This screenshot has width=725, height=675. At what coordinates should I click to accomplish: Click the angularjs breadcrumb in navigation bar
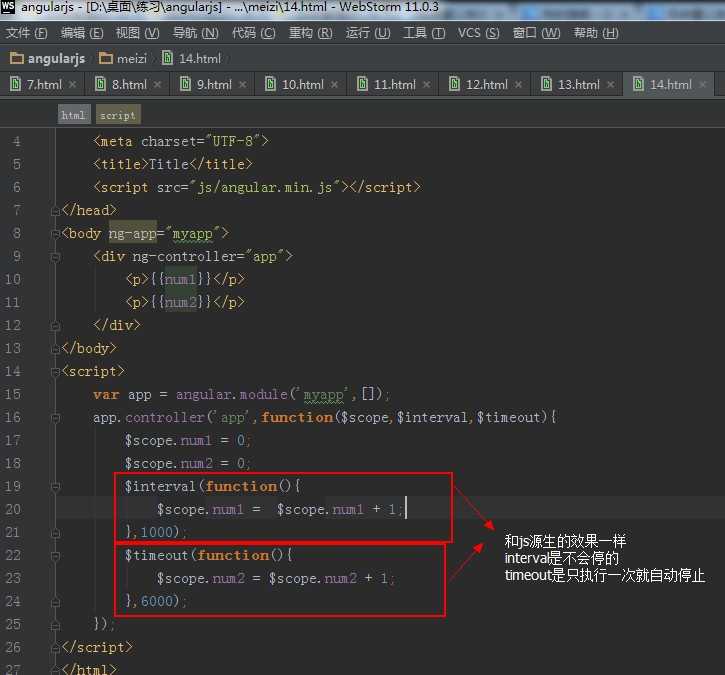coord(56,59)
